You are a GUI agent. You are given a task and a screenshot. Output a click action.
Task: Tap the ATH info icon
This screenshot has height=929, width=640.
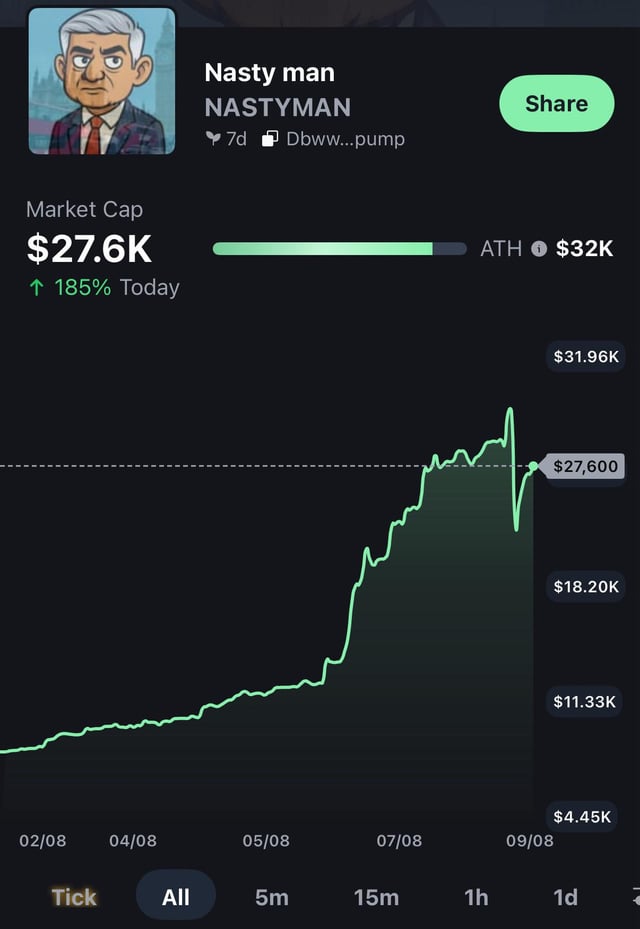(539, 249)
